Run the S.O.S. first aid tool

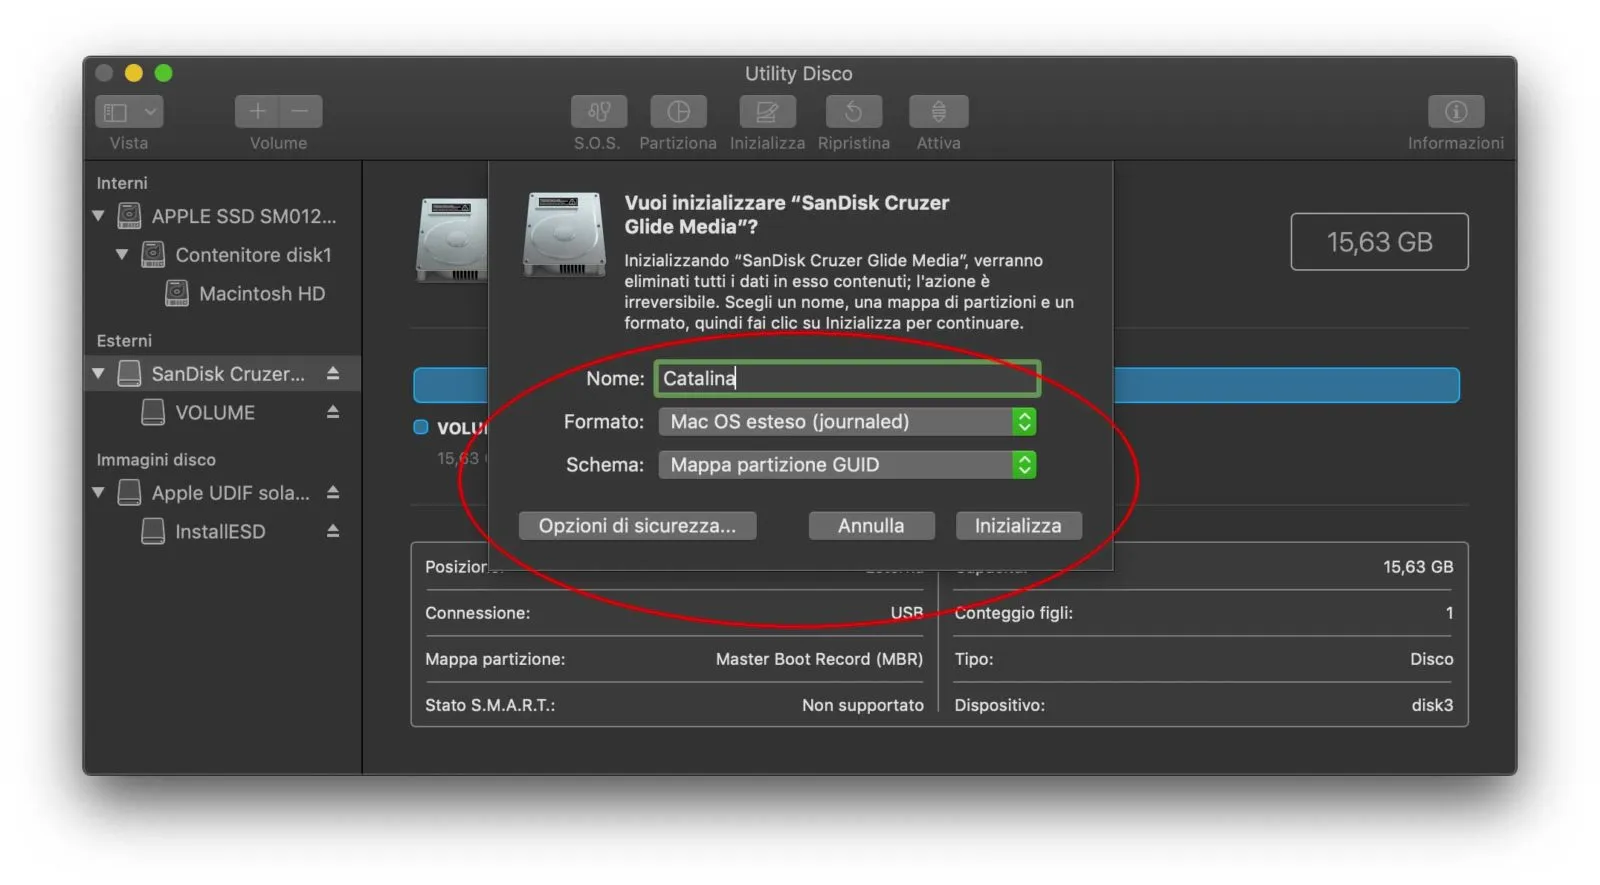point(598,111)
